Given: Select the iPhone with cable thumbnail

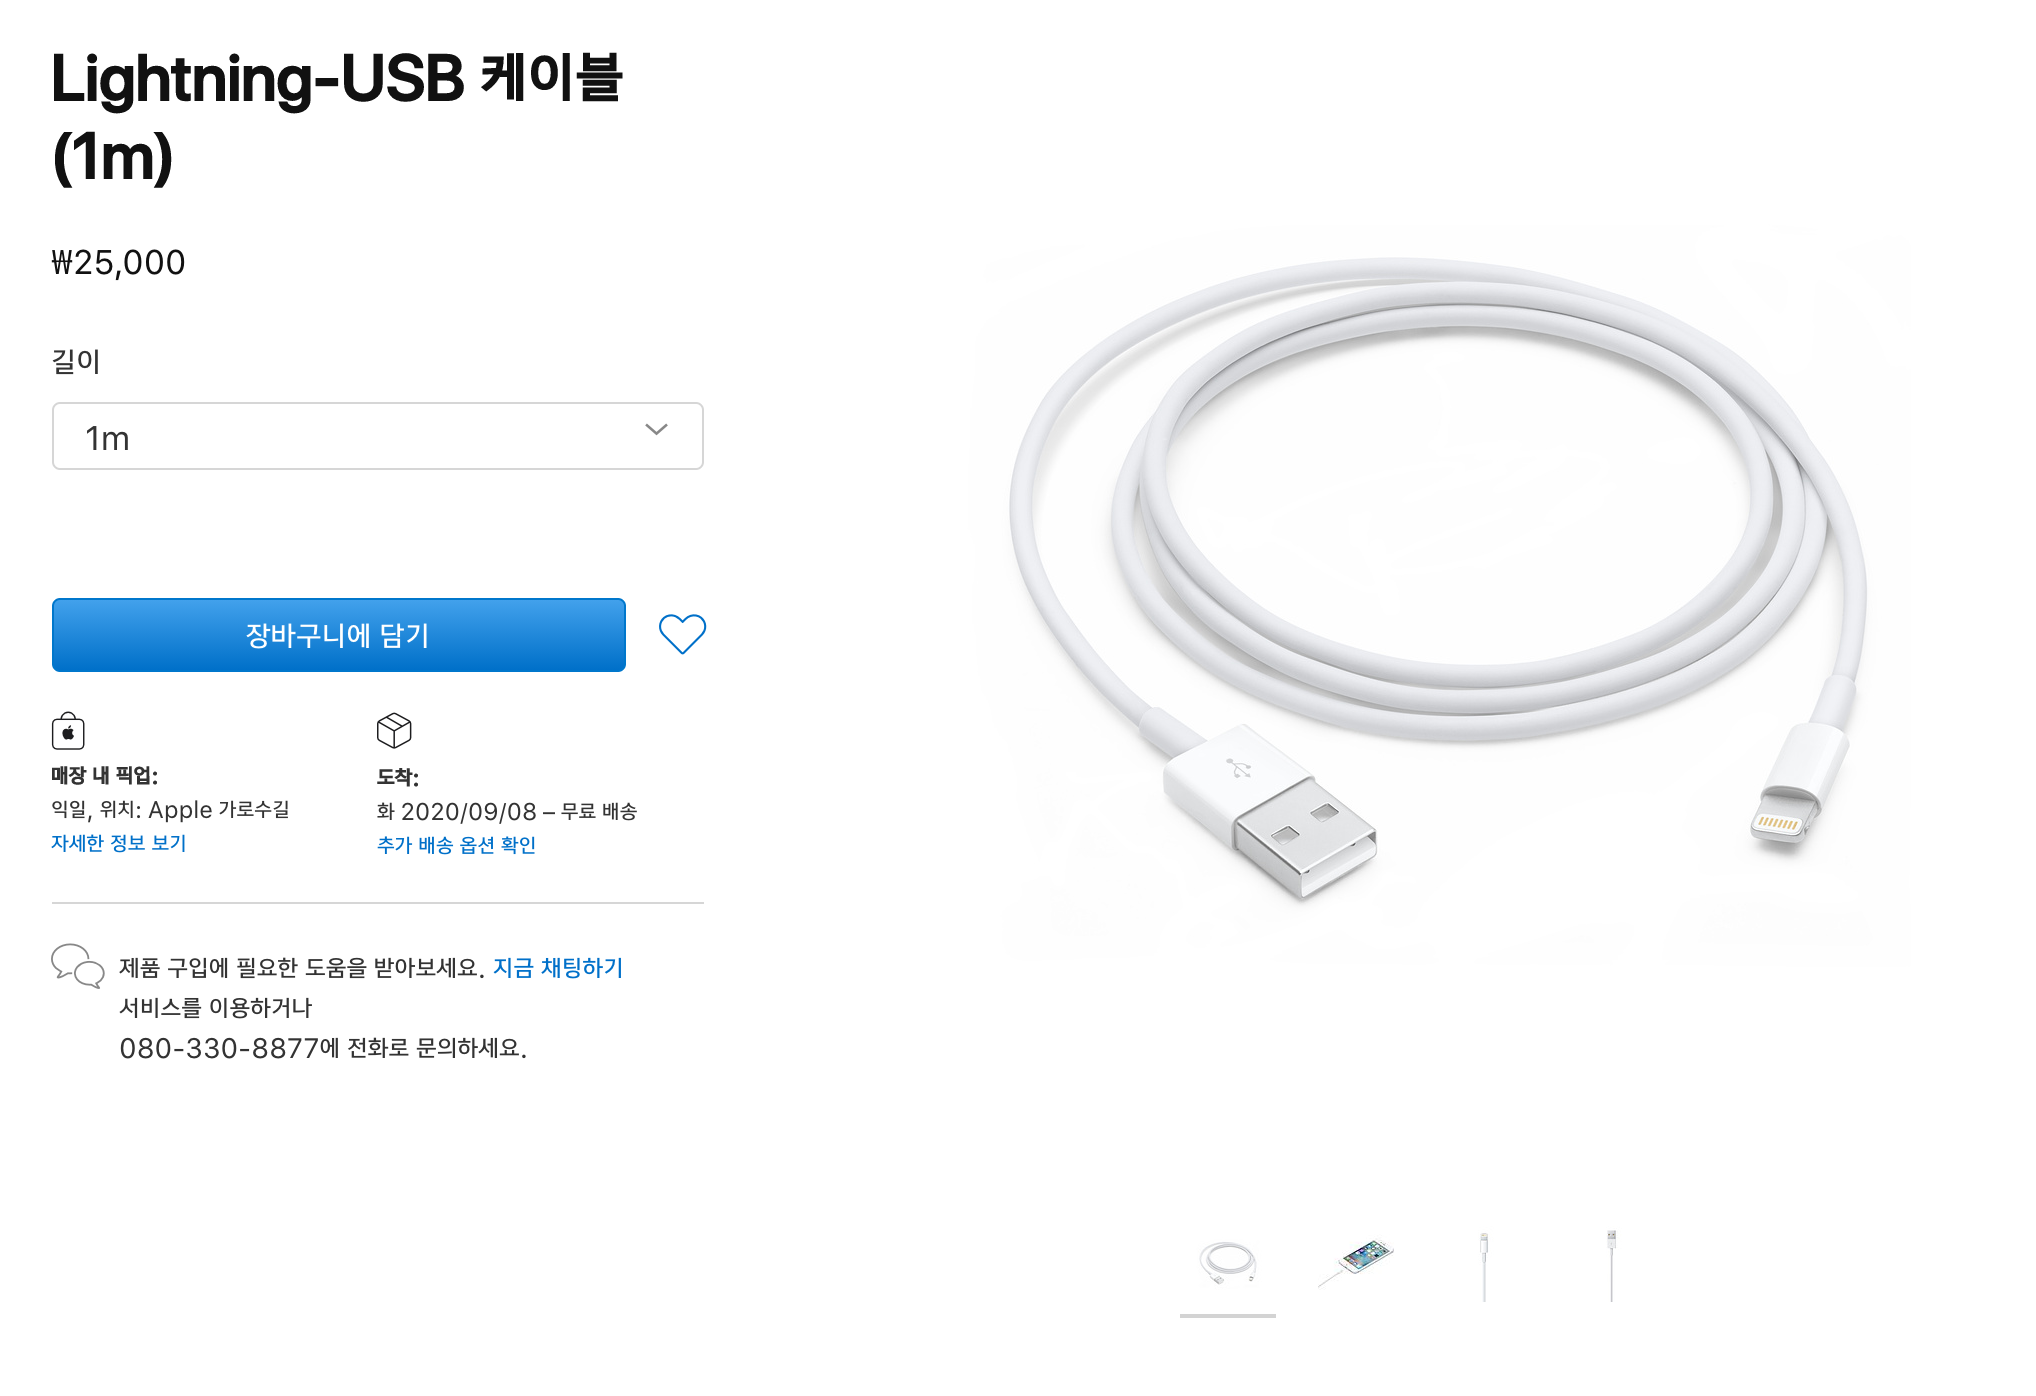Looking at the screenshot, I should 1356,1263.
